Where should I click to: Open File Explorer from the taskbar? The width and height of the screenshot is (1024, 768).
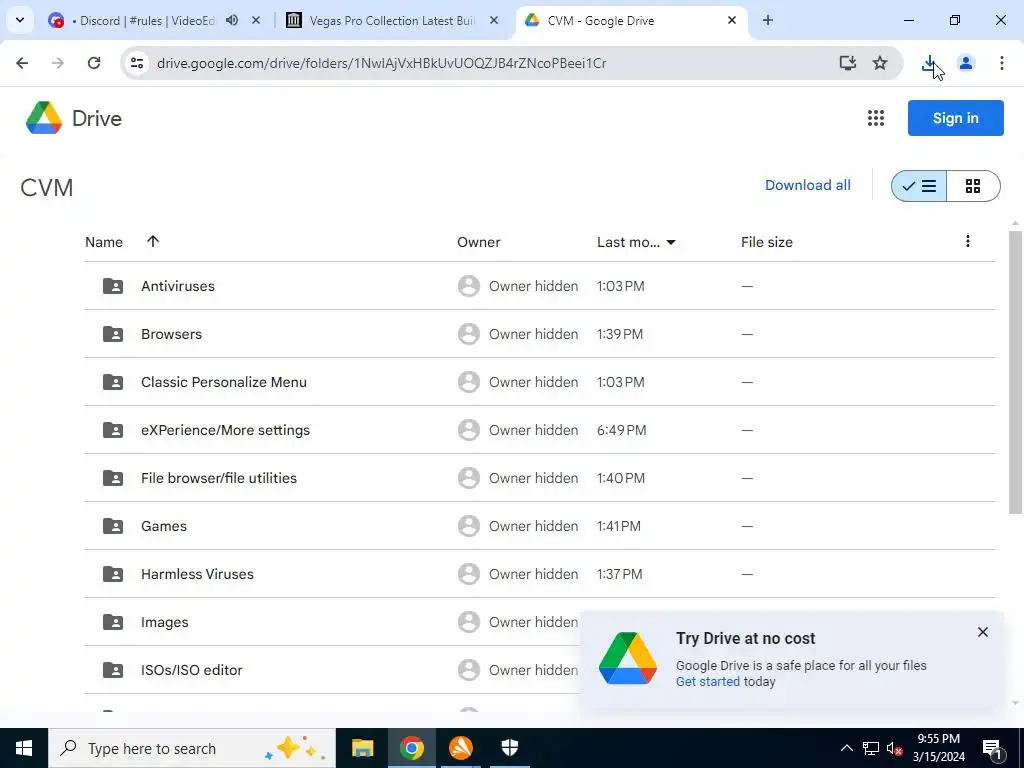pyautogui.click(x=362, y=748)
